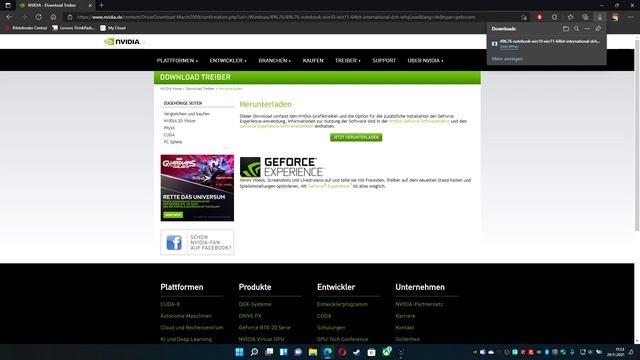
Task: Click NVIDIA Home breadcrumb link
Action: coord(171,89)
